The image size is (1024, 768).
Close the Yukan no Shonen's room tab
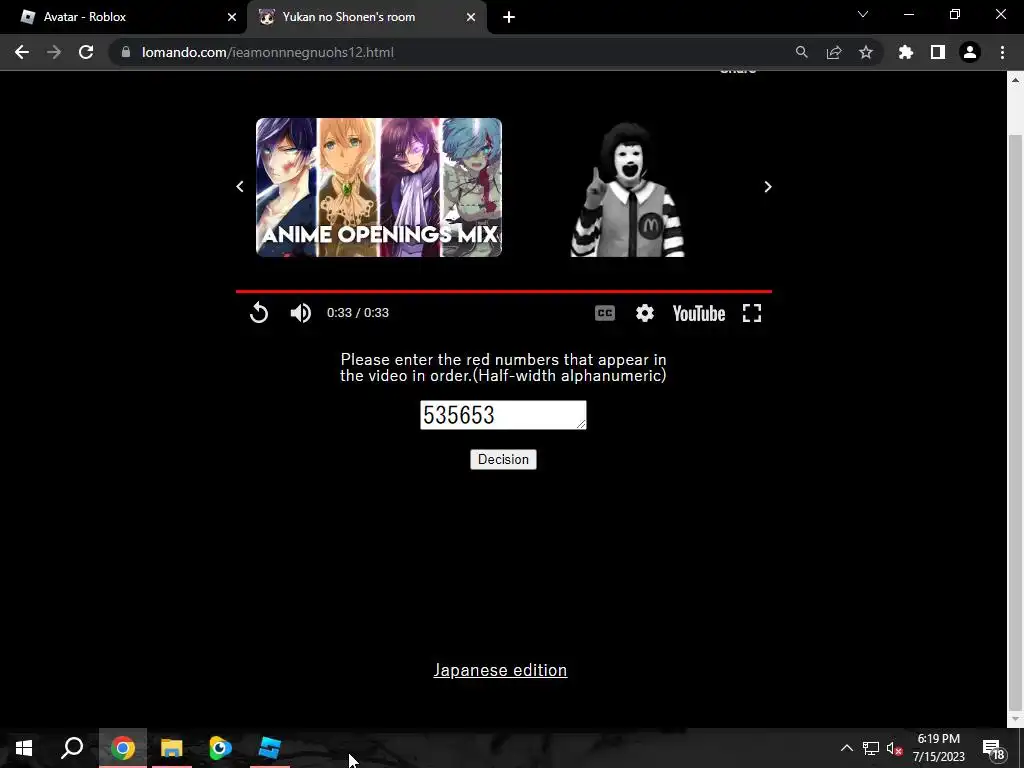[471, 17]
